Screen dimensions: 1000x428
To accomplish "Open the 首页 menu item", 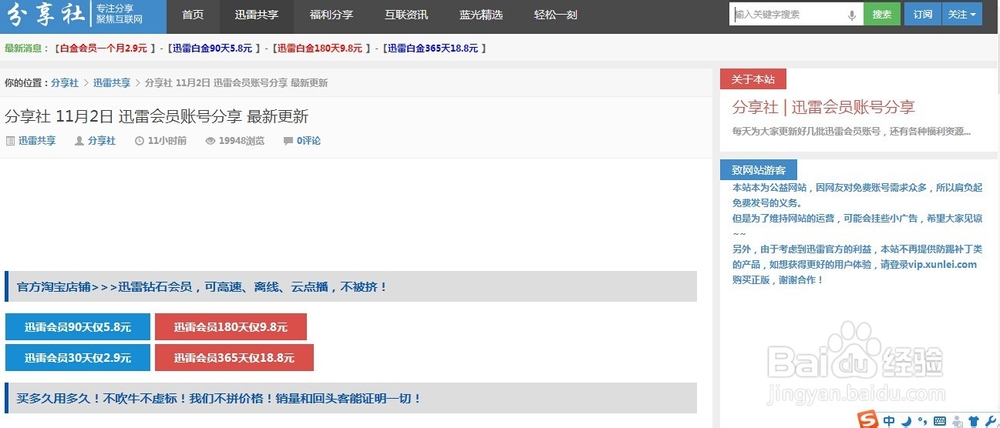I will 193,15.
